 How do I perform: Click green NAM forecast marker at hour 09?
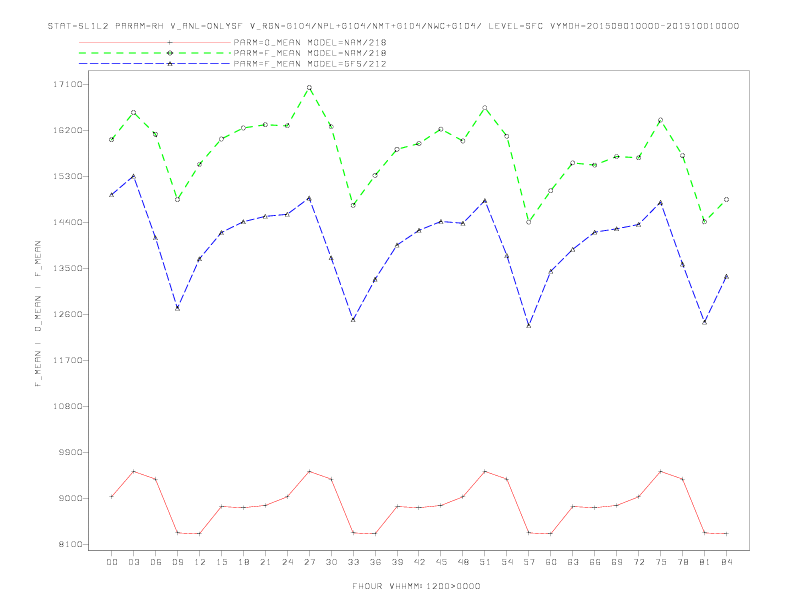[x=177, y=199]
